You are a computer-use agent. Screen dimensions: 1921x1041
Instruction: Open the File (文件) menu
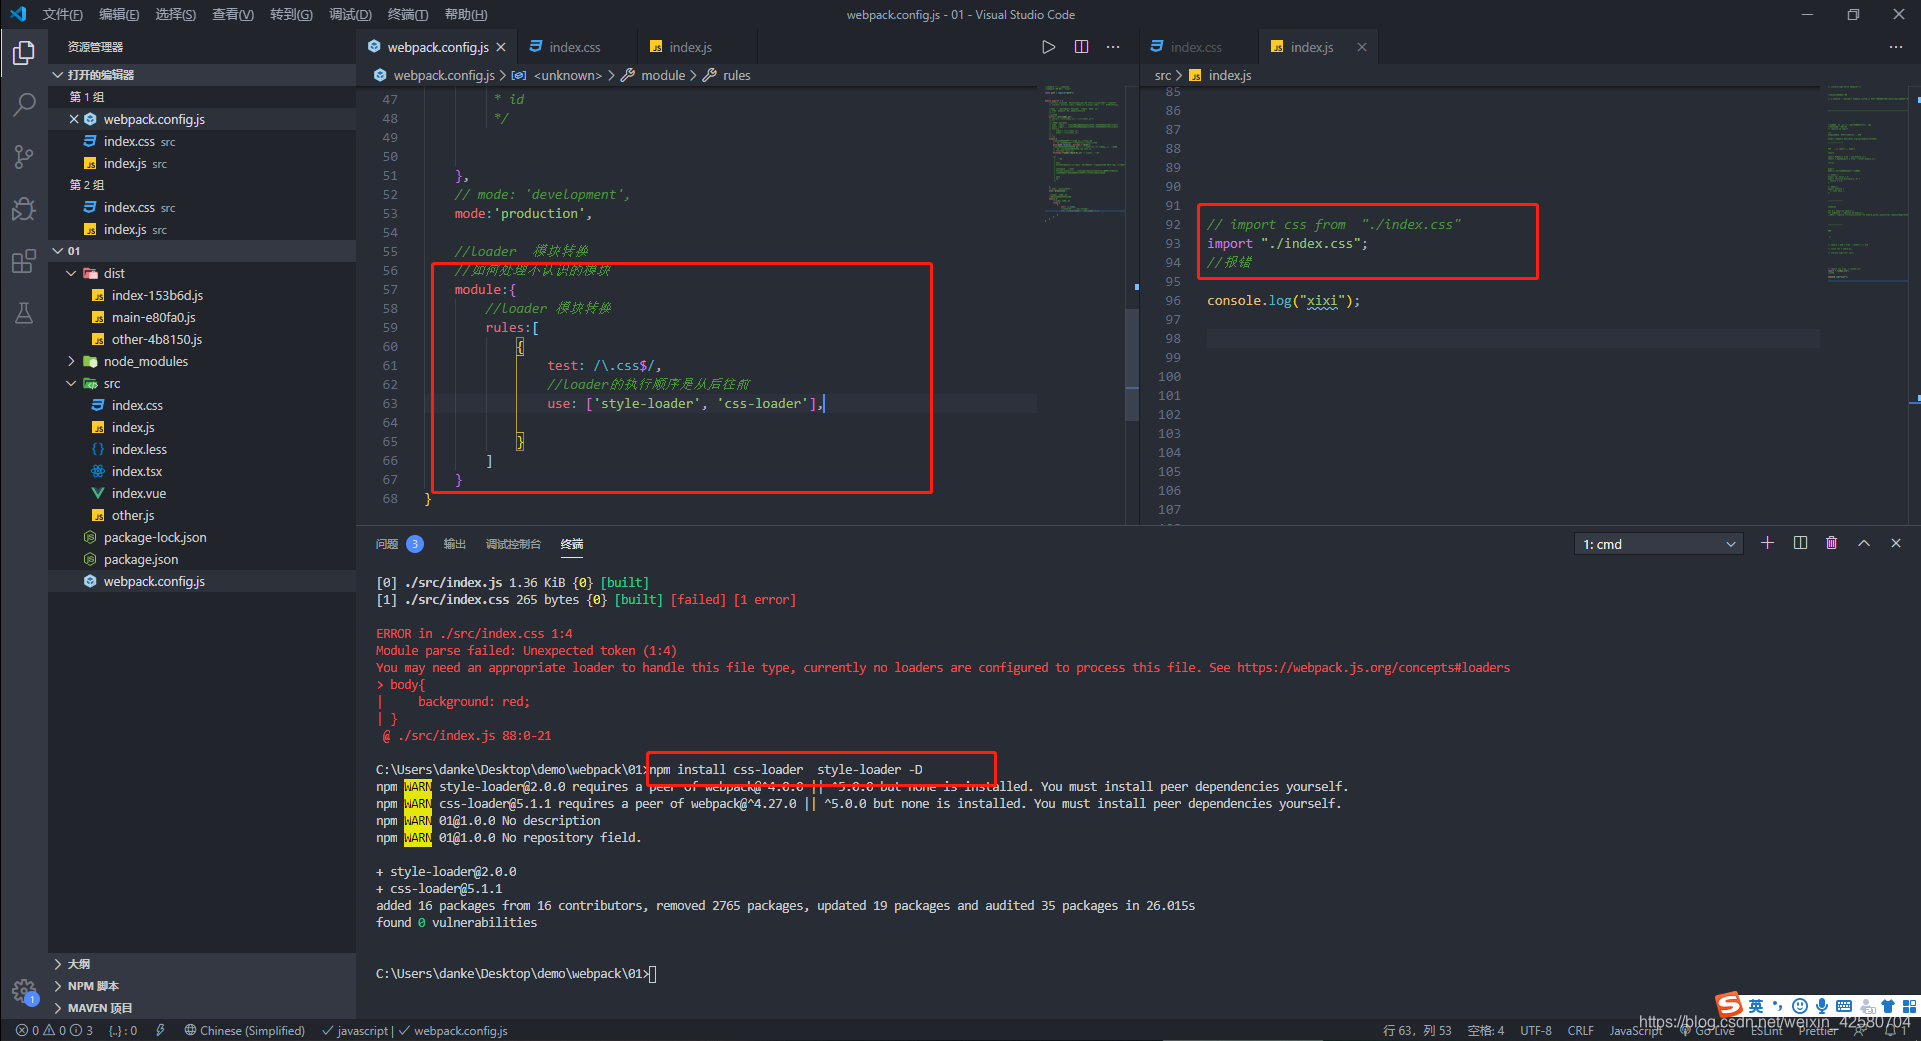coord(63,14)
